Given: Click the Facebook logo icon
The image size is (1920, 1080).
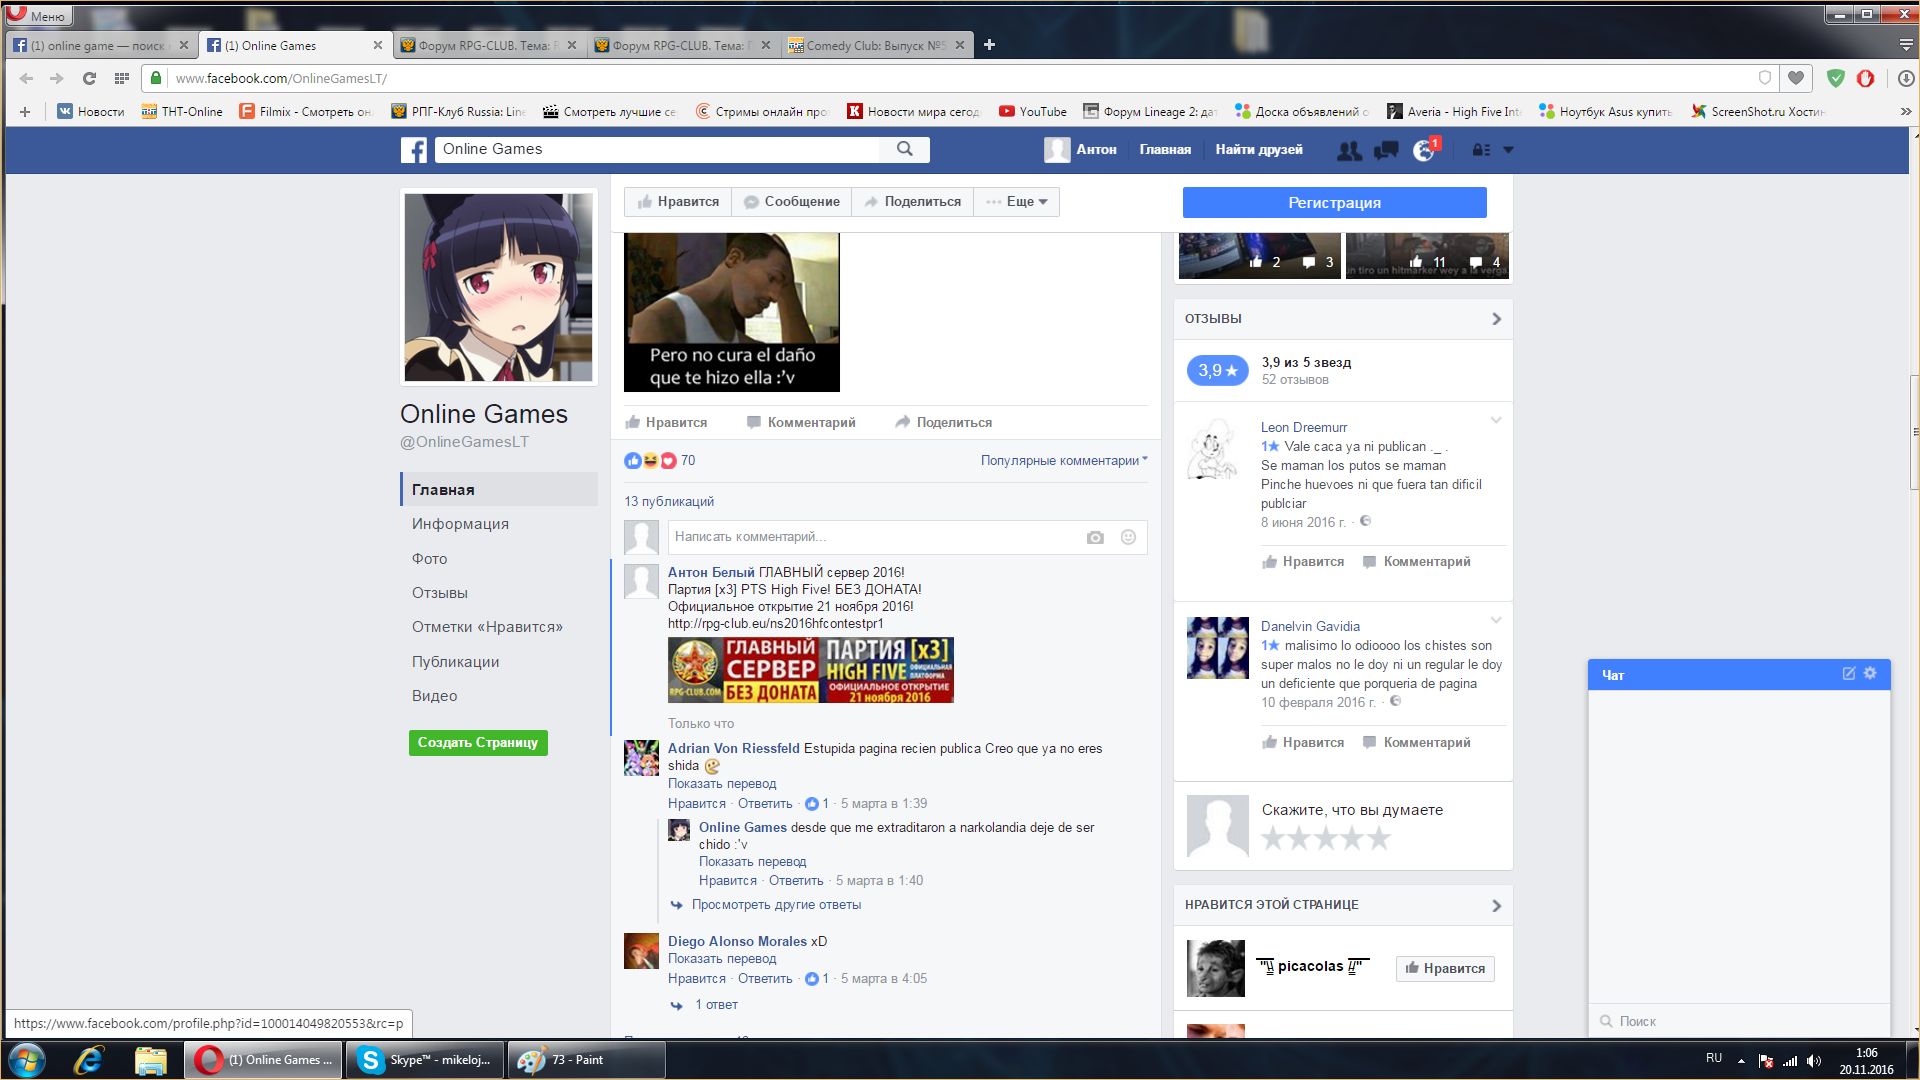Looking at the screenshot, I should point(414,150).
